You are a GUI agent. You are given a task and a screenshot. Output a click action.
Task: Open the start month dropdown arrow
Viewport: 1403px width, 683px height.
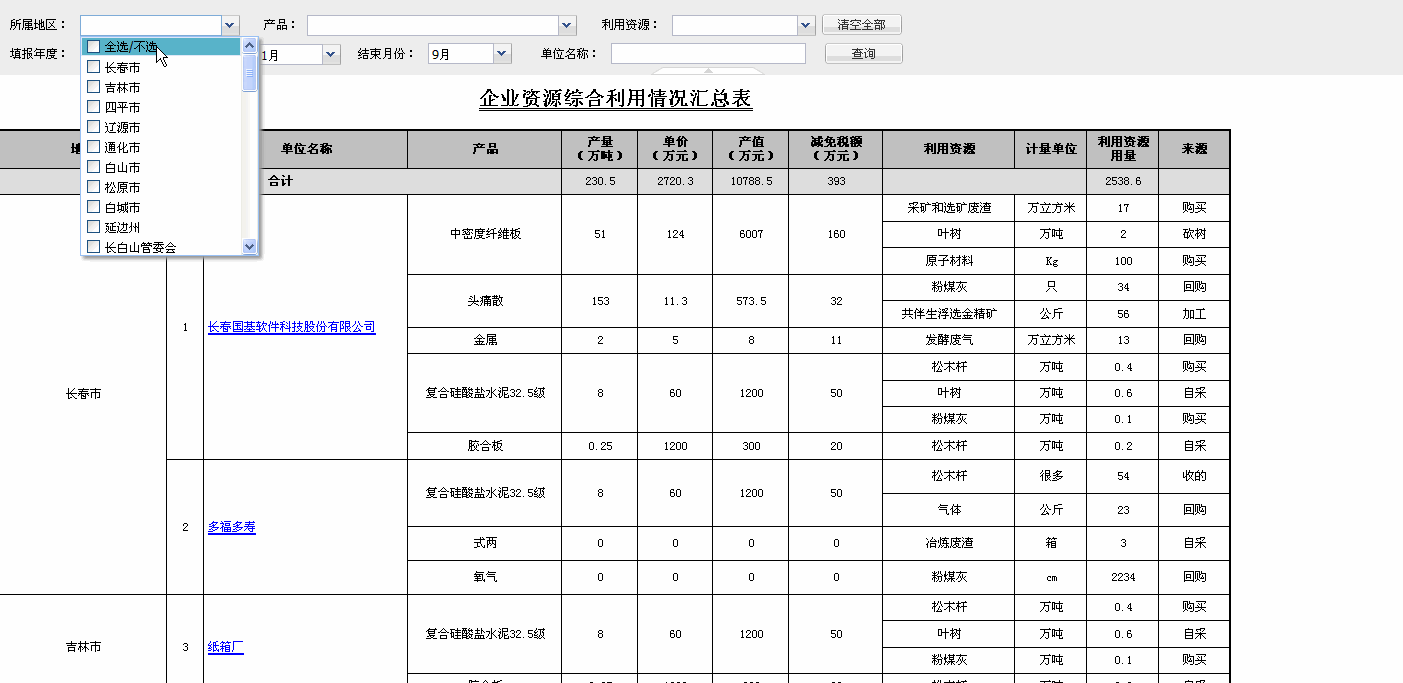pyautogui.click(x=332, y=54)
